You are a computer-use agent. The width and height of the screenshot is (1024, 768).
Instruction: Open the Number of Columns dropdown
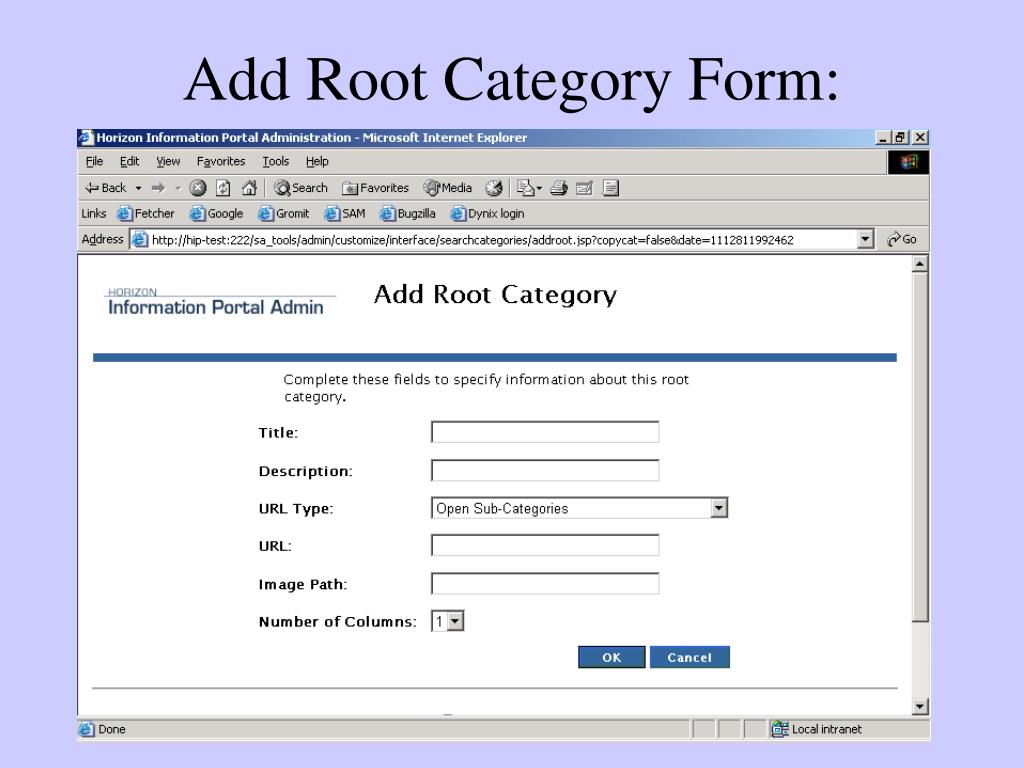[x=447, y=621]
